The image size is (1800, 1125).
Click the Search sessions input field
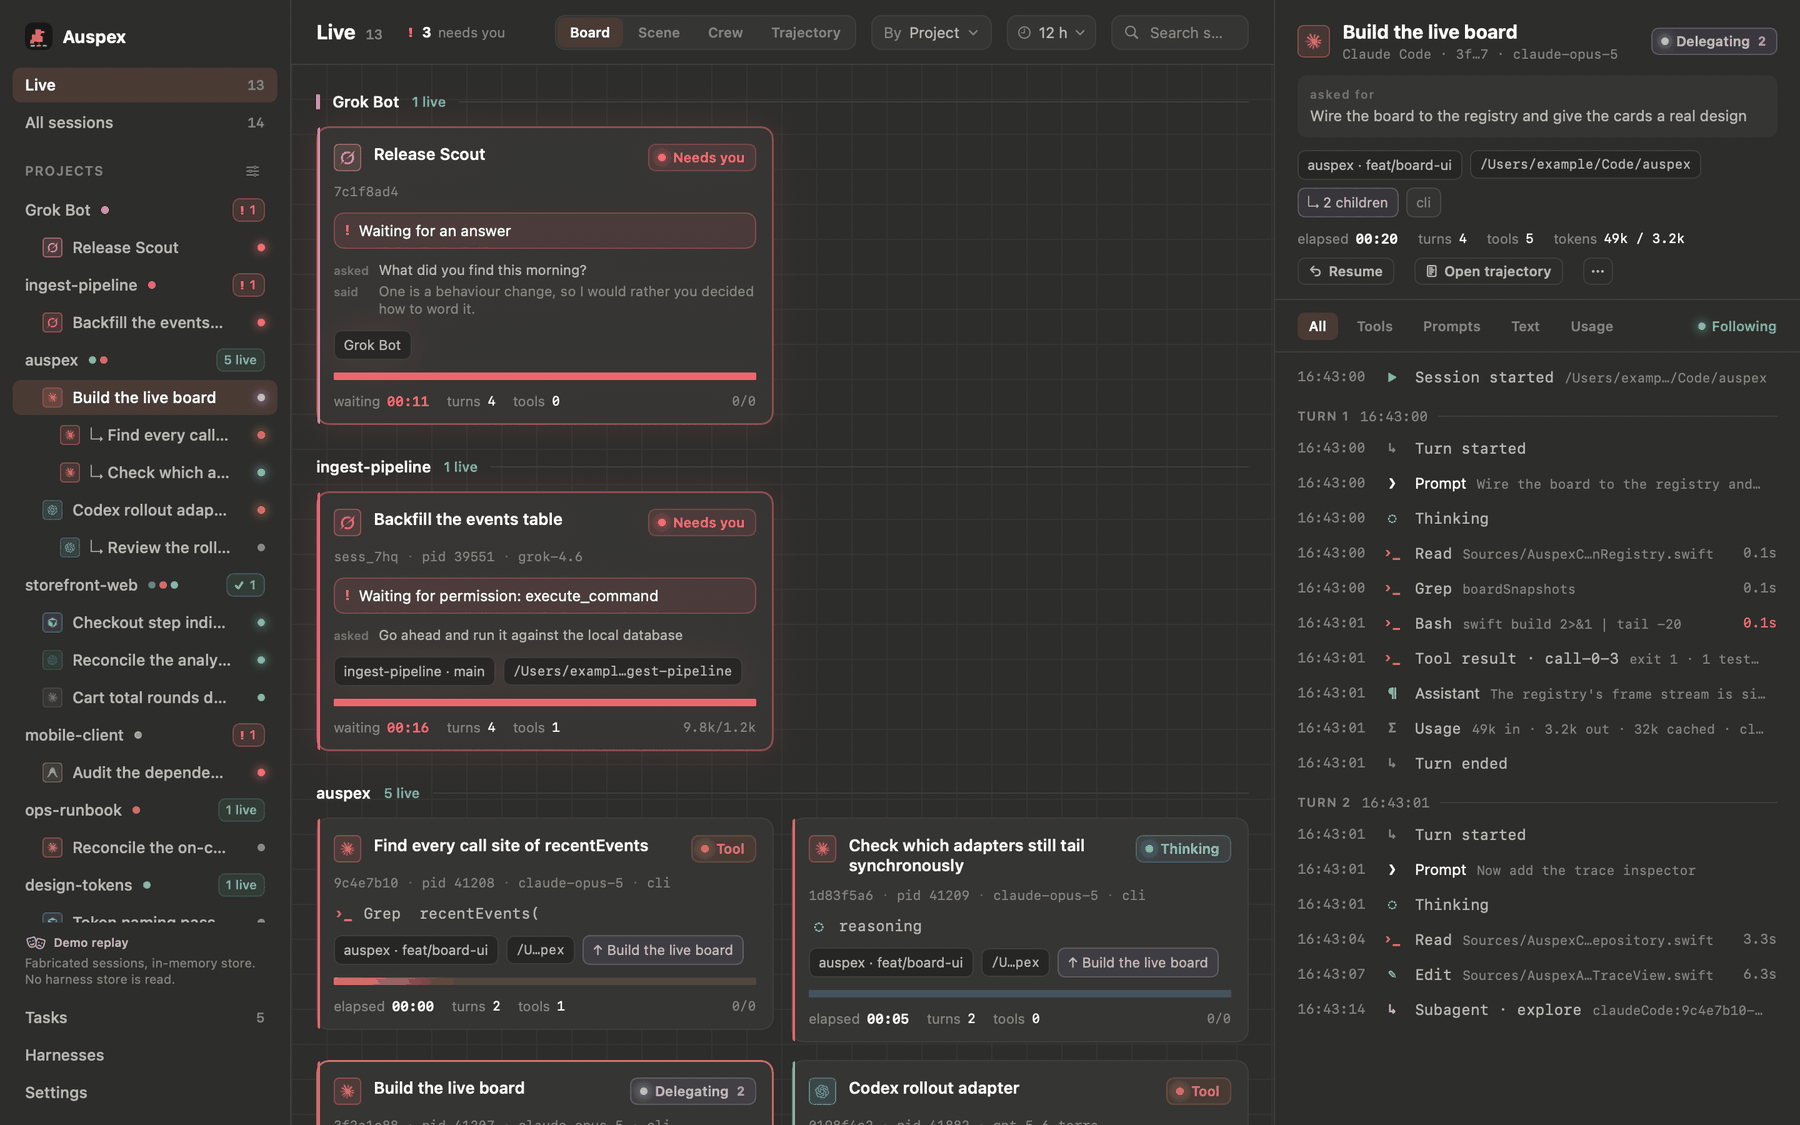[1180, 32]
